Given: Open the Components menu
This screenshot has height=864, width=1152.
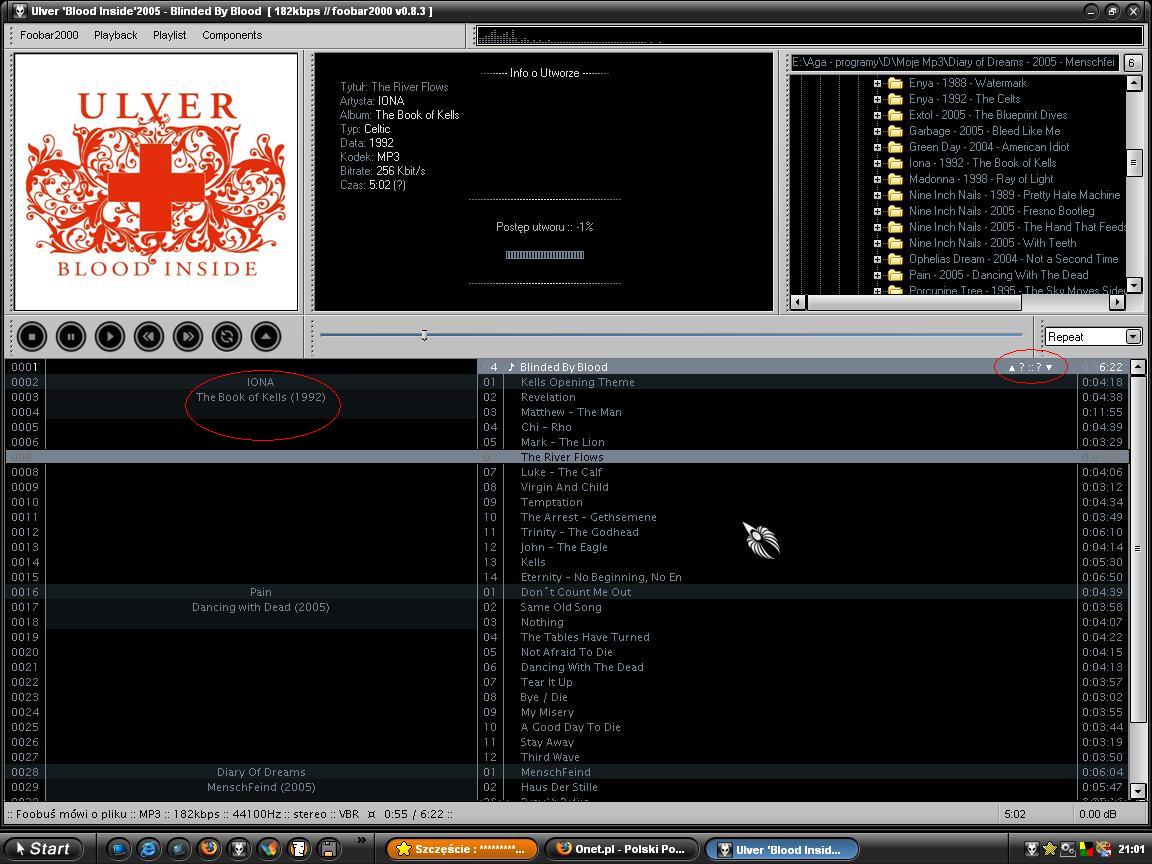Looking at the screenshot, I should tap(232, 35).
